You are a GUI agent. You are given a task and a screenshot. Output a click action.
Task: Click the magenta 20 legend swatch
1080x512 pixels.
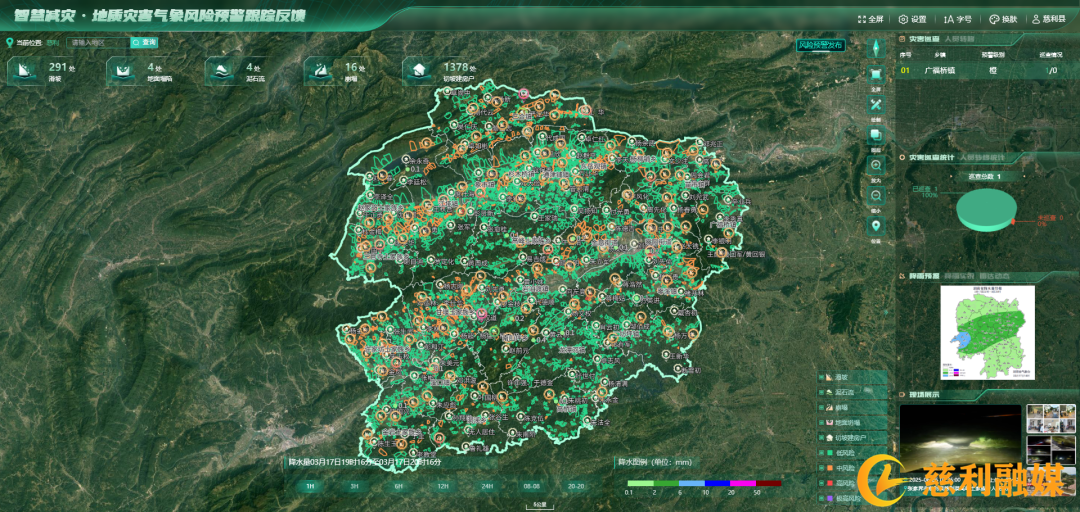[x=742, y=484]
